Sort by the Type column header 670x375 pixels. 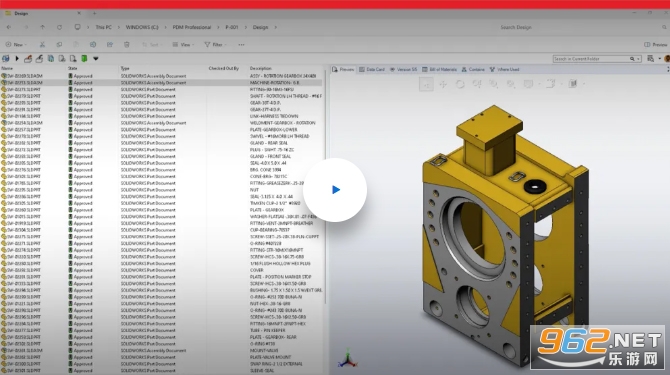point(125,68)
